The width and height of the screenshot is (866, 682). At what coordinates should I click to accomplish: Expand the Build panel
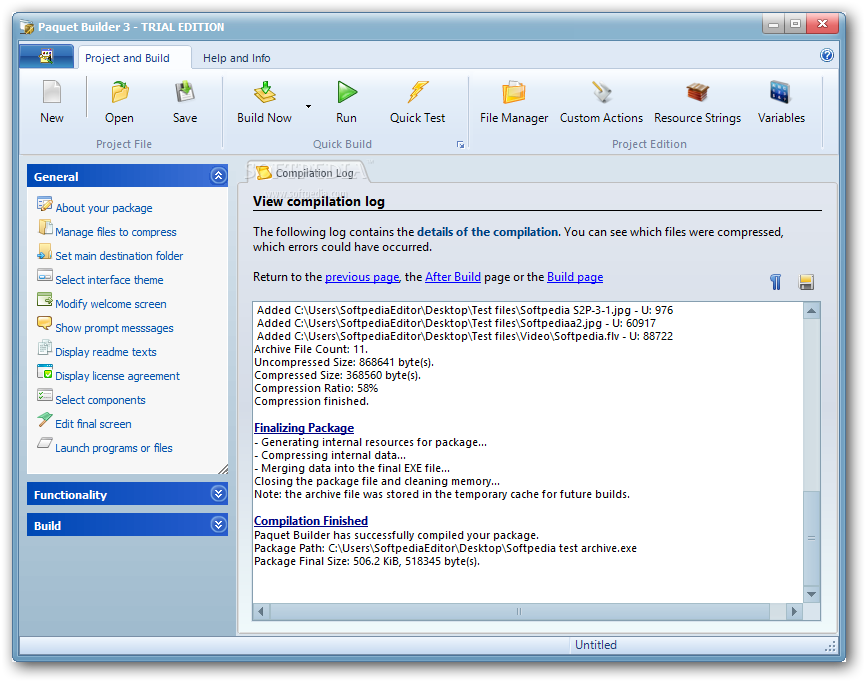[x=218, y=525]
